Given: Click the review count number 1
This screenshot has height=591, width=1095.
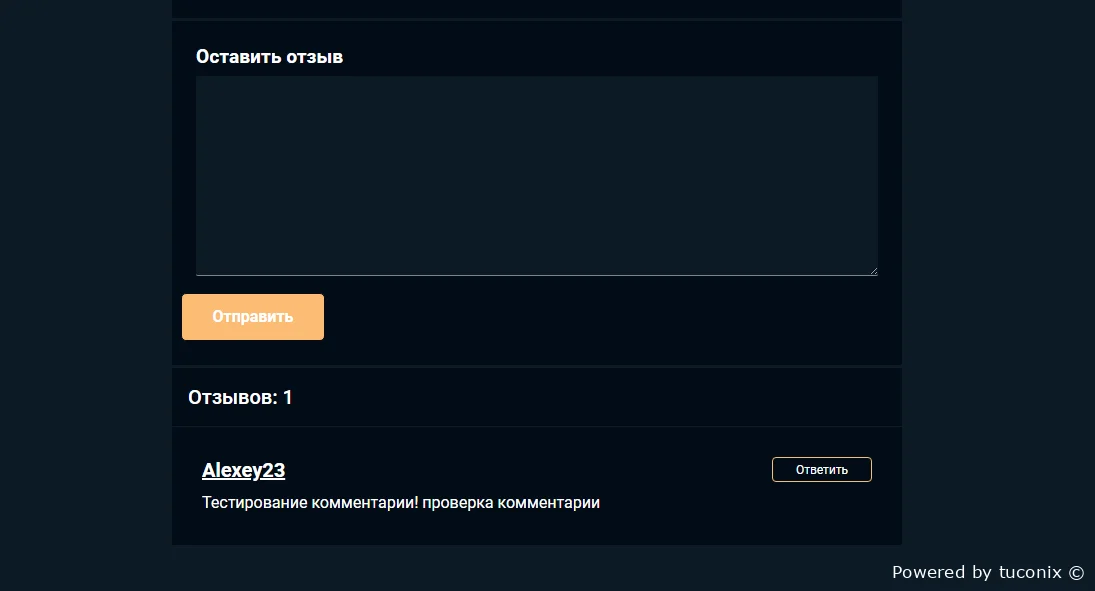Looking at the screenshot, I should [x=287, y=397].
